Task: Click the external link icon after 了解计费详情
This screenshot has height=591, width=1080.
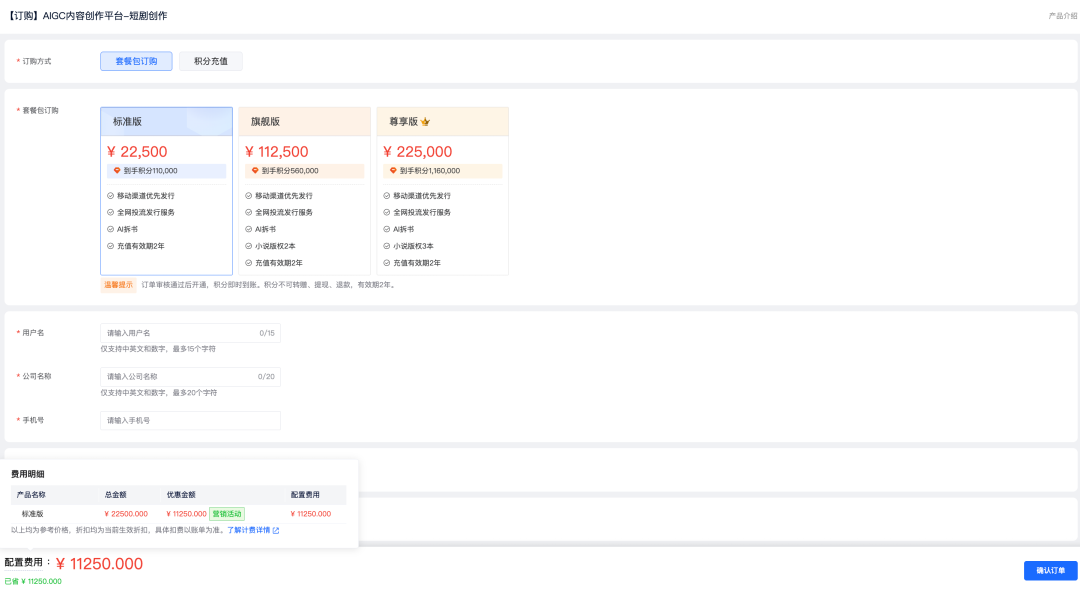Action: pyautogui.click(x=276, y=530)
